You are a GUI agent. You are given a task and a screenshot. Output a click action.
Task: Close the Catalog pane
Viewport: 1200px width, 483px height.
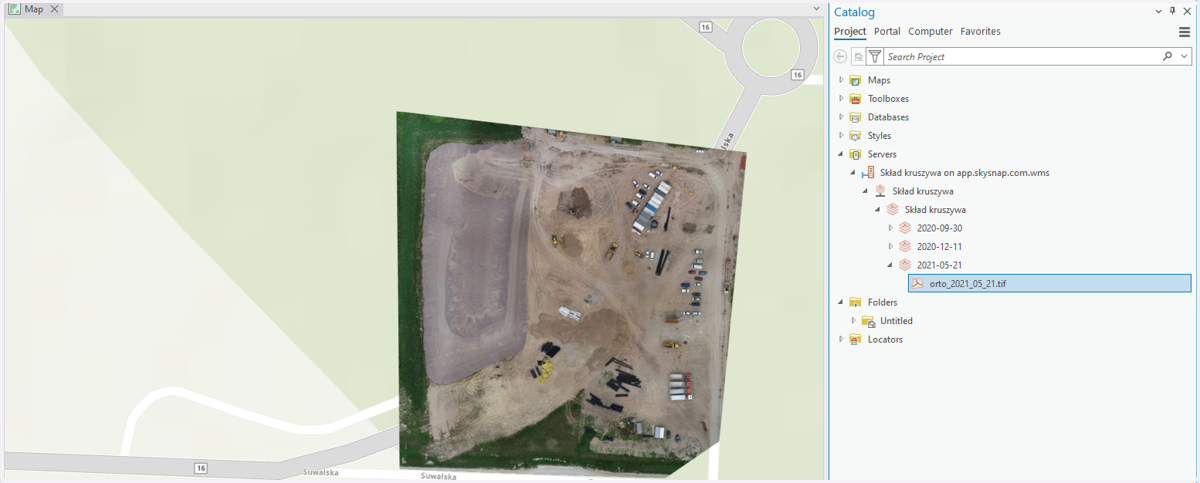1187,10
